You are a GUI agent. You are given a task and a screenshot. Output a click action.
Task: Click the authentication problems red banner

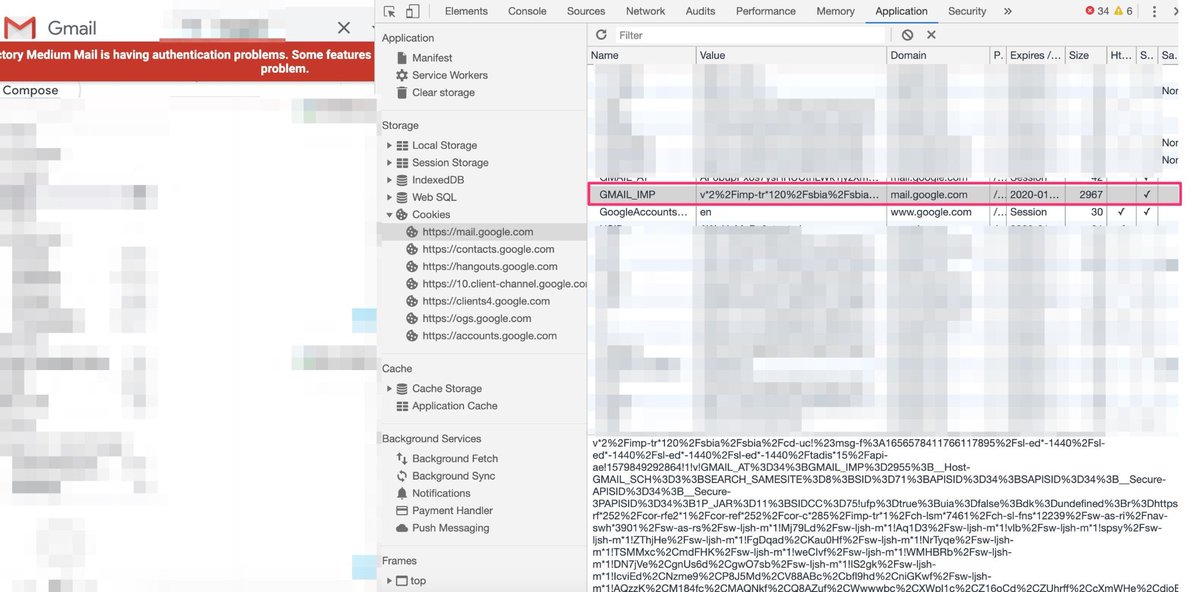pos(187,62)
